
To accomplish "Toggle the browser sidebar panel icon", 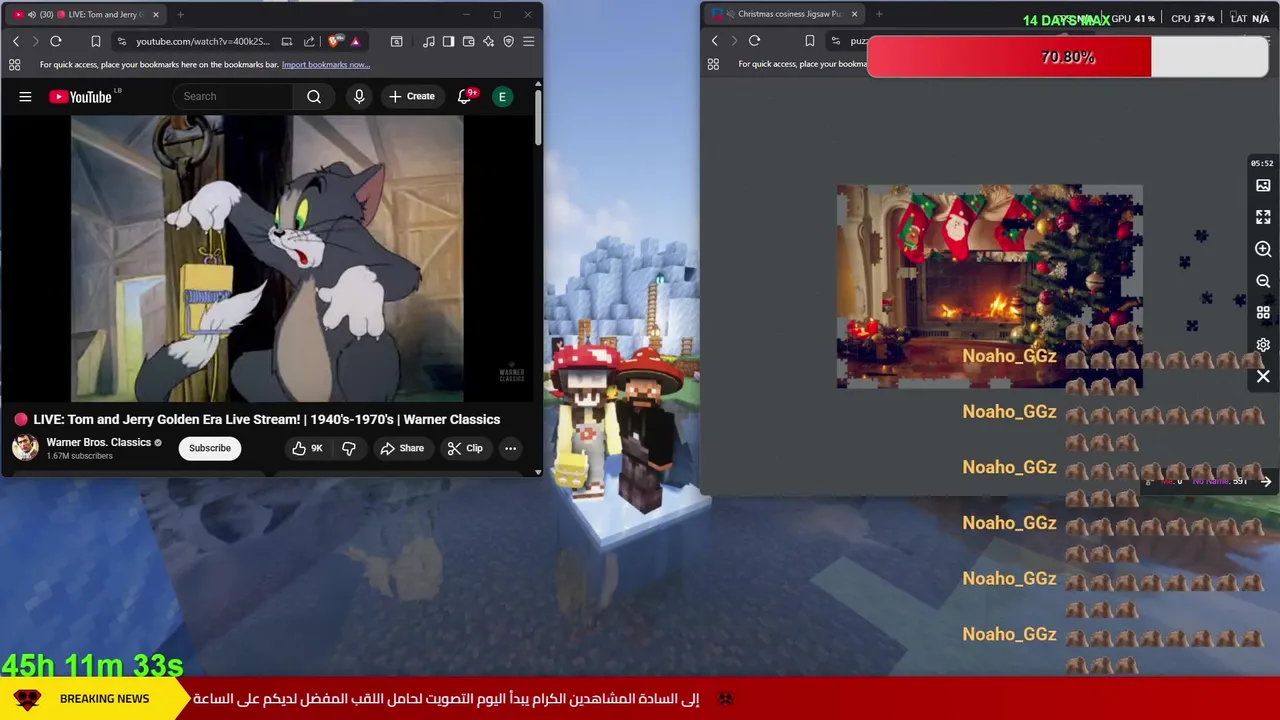I will tap(448, 41).
